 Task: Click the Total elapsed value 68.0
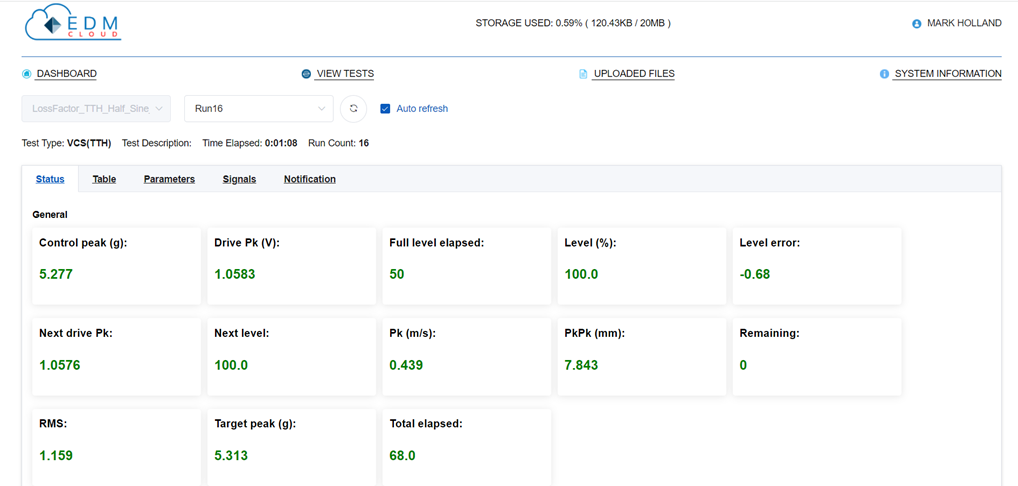[x=403, y=456]
